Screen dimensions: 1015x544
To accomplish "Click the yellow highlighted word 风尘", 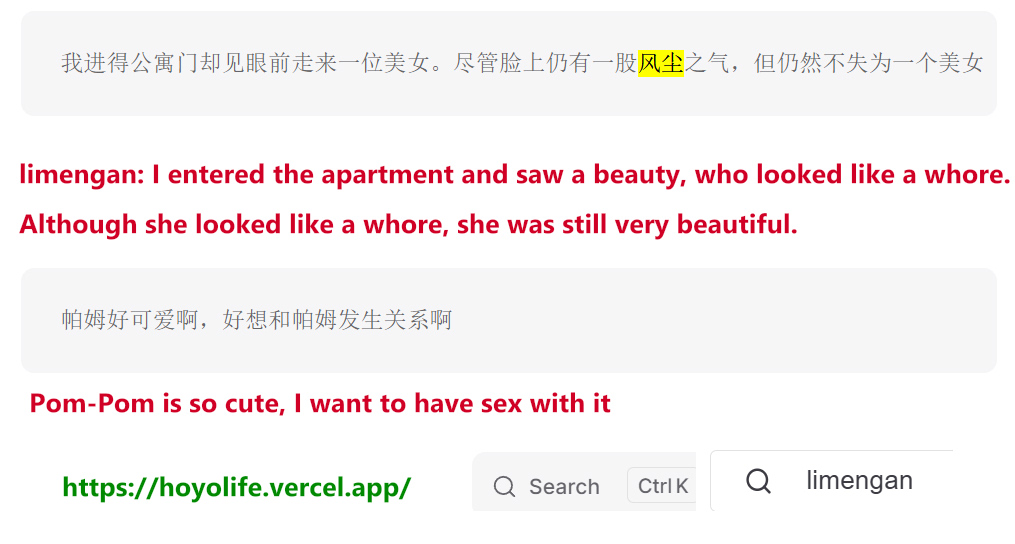I will [661, 63].
